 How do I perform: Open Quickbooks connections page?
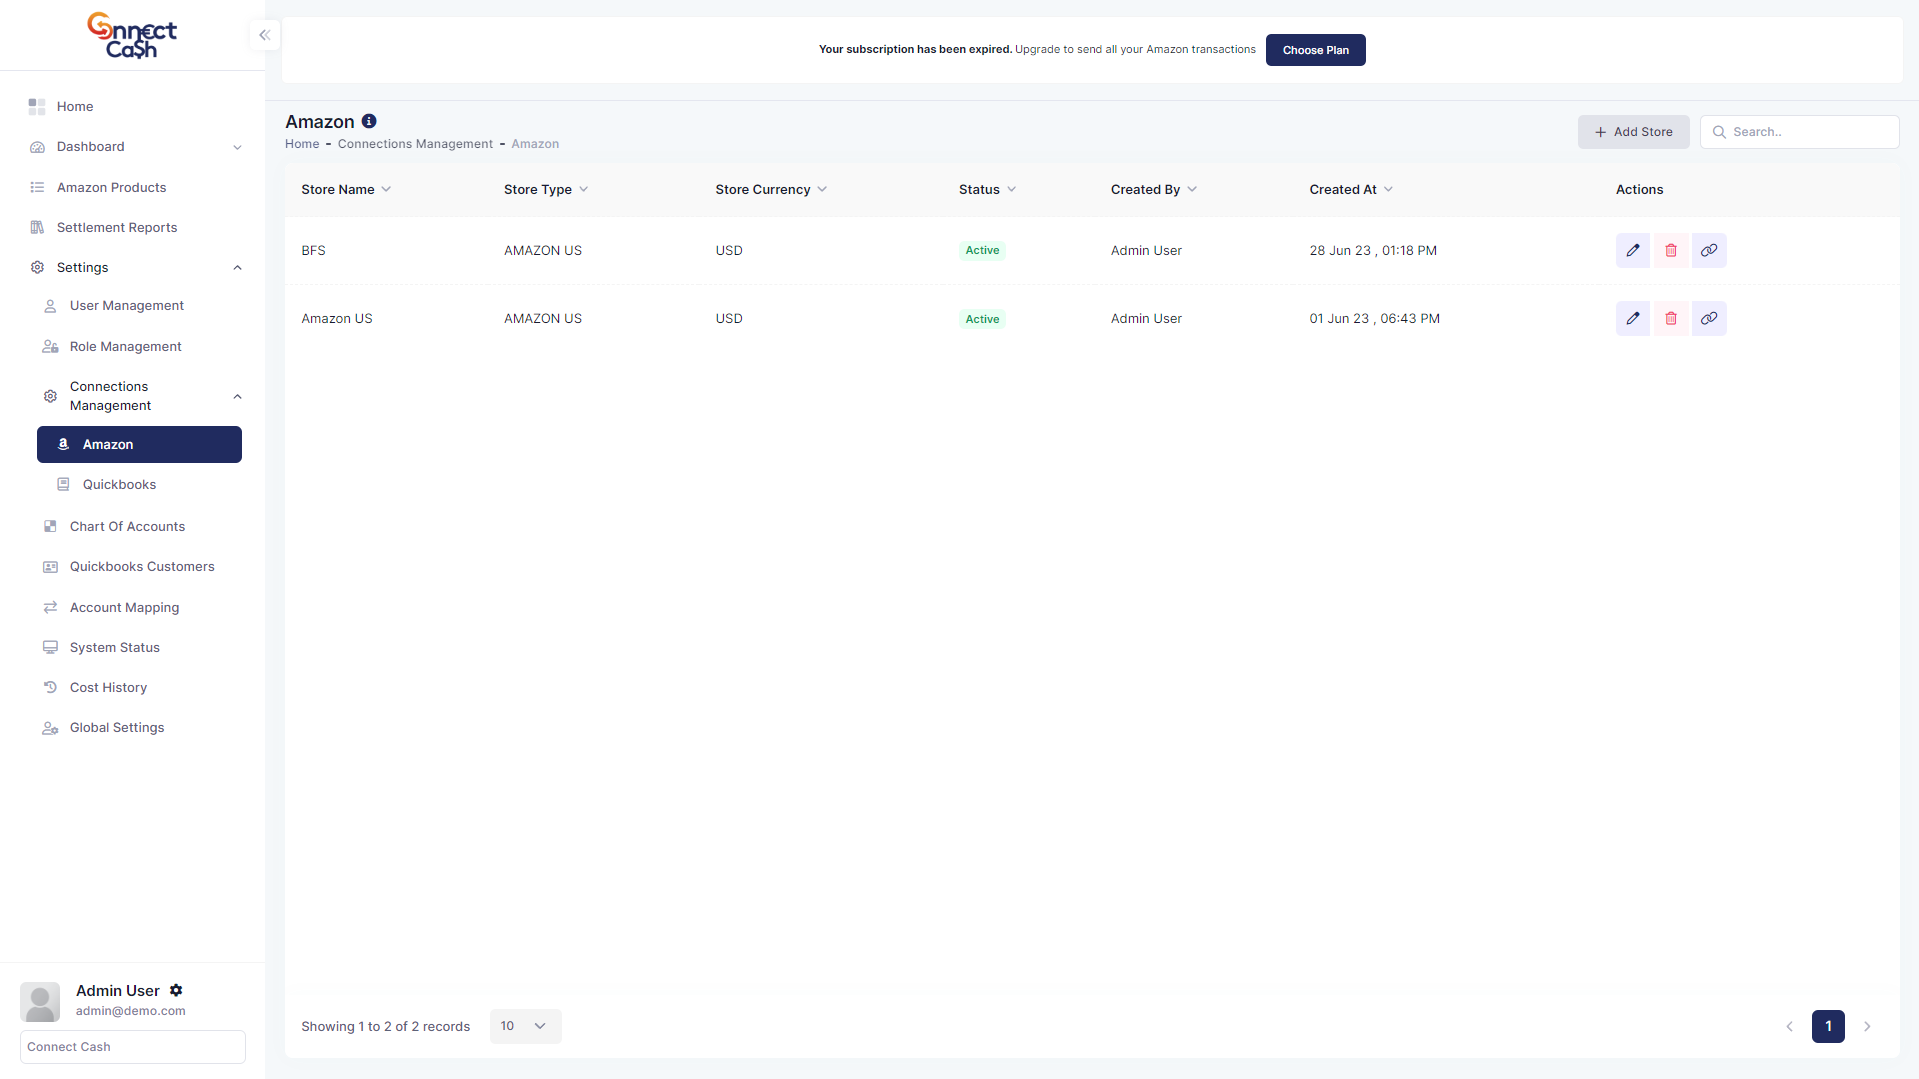(119, 485)
